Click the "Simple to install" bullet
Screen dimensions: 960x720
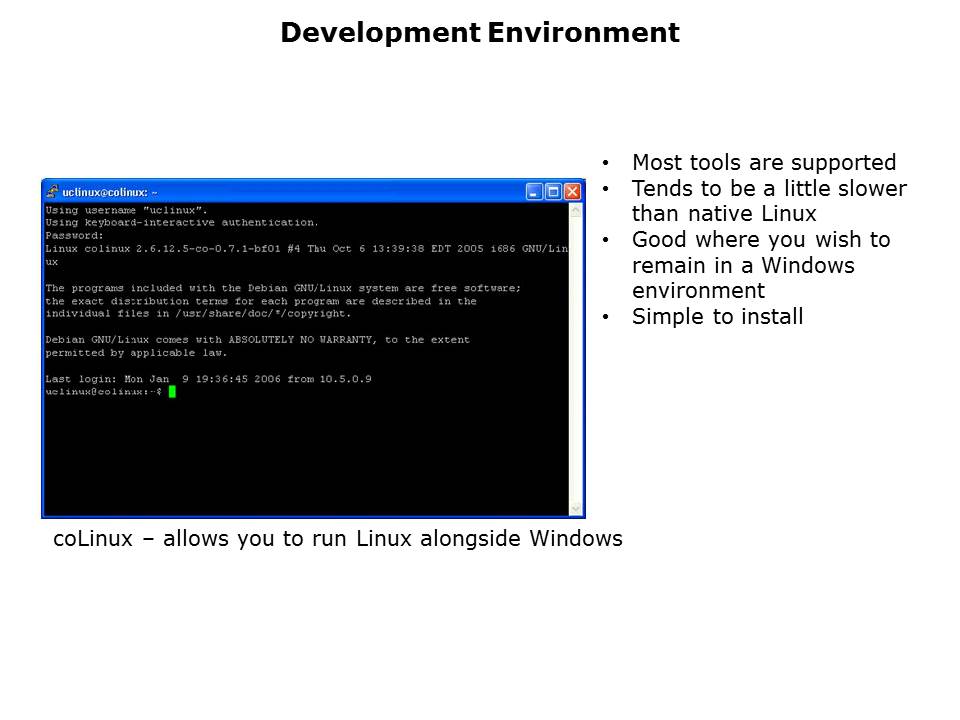[717, 317]
